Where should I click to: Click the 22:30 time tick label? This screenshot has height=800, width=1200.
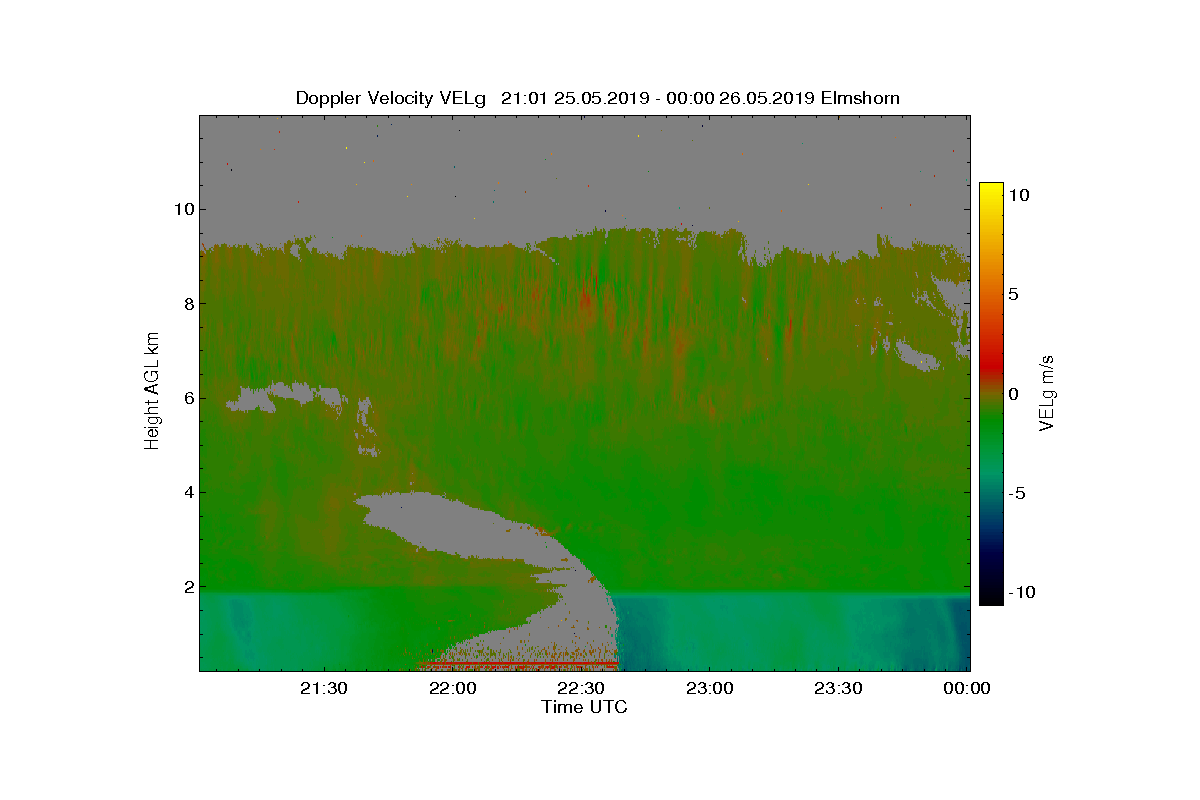click(x=583, y=688)
